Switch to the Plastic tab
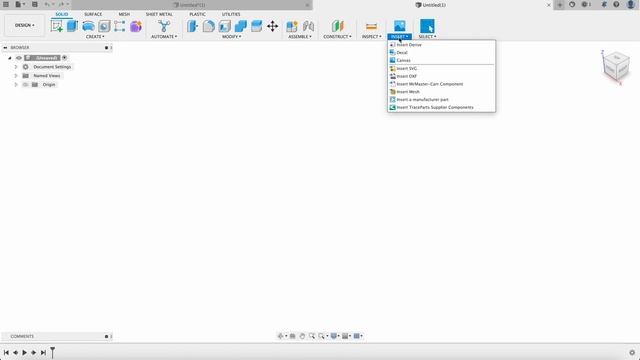The width and height of the screenshot is (640, 360). pos(197,14)
